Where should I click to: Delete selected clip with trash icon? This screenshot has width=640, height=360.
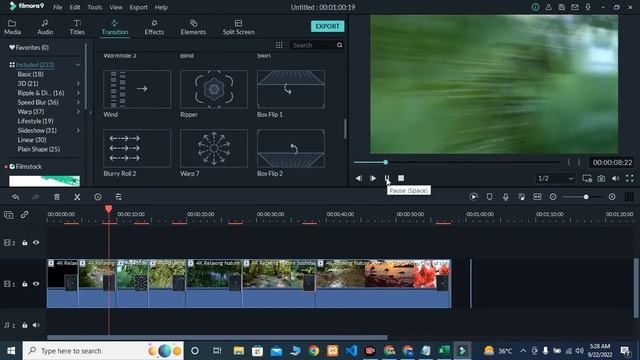57,197
